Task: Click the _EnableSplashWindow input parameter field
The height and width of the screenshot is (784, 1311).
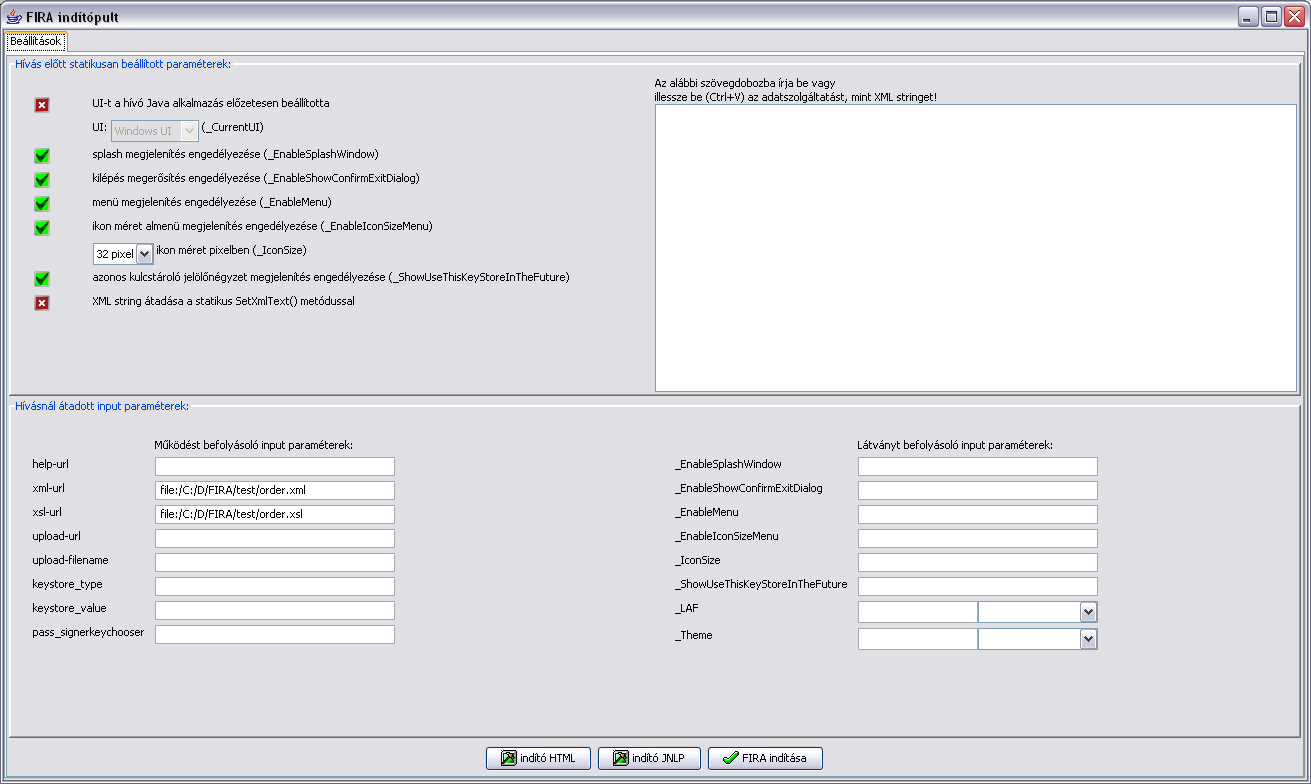Action: [978, 466]
